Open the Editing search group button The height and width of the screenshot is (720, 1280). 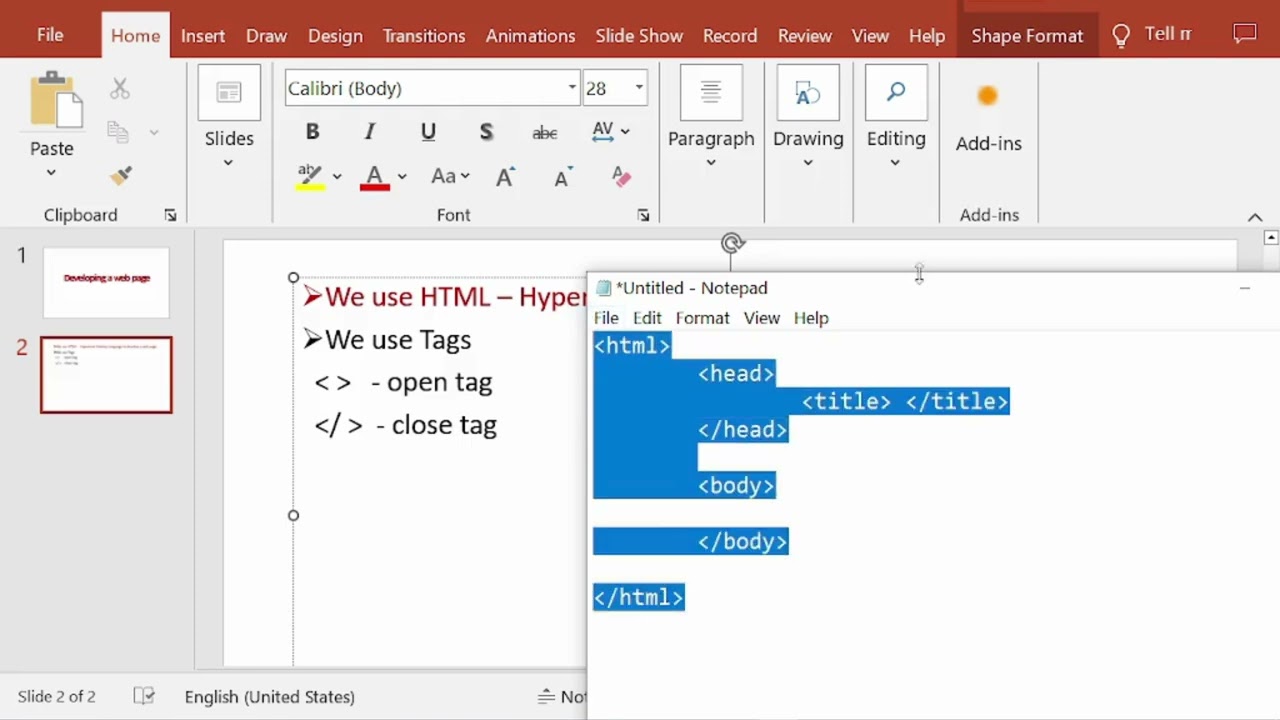coord(896,118)
